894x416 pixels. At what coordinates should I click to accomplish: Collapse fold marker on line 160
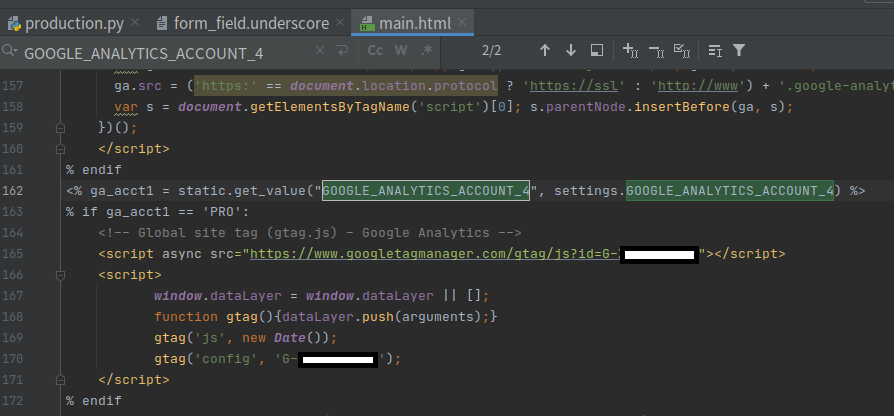(x=60, y=149)
